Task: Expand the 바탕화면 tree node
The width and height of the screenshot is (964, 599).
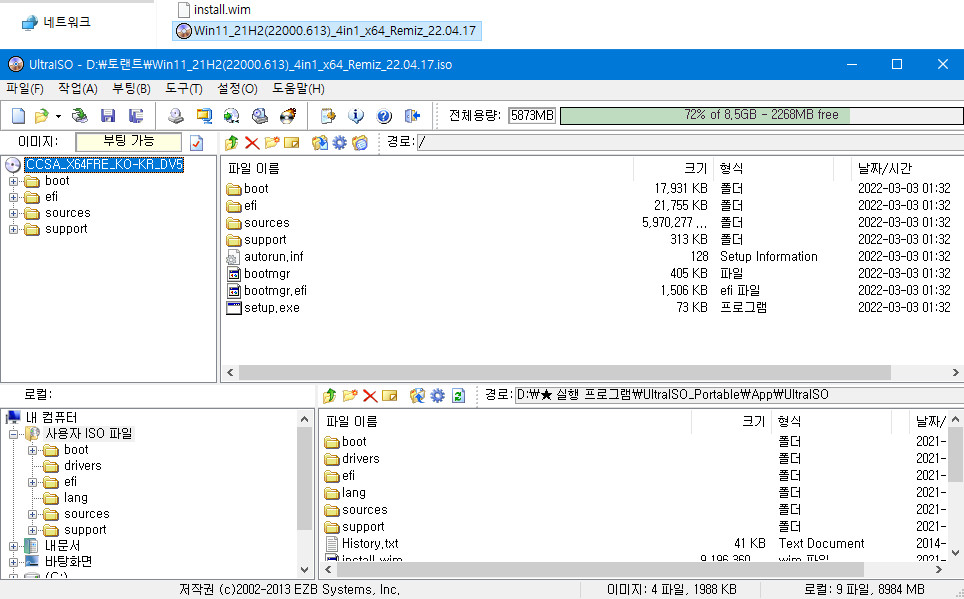Action: (13, 562)
